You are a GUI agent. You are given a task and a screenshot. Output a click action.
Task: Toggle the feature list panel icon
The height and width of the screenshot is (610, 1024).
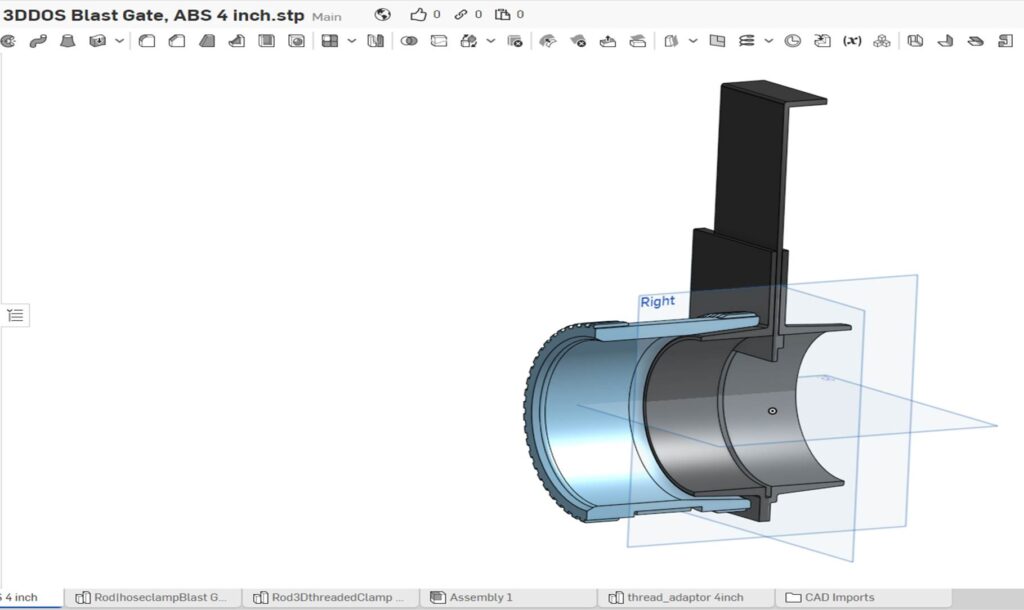(x=15, y=315)
